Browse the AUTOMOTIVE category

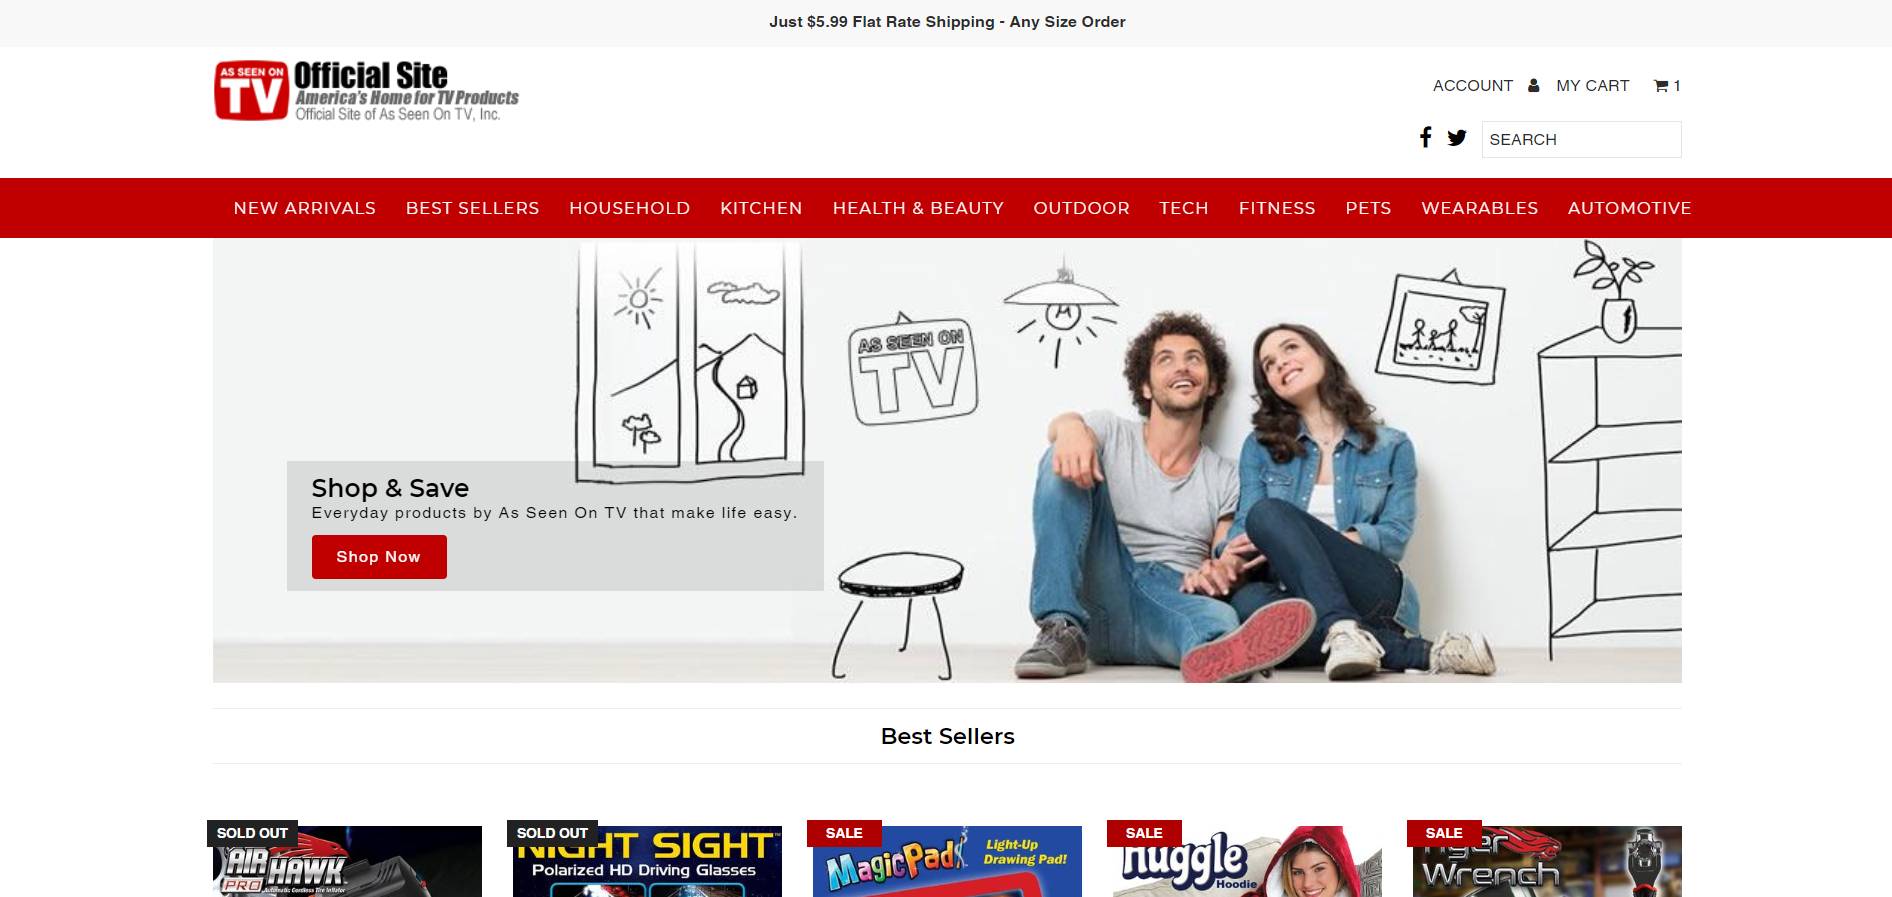tap(1629, 208)
